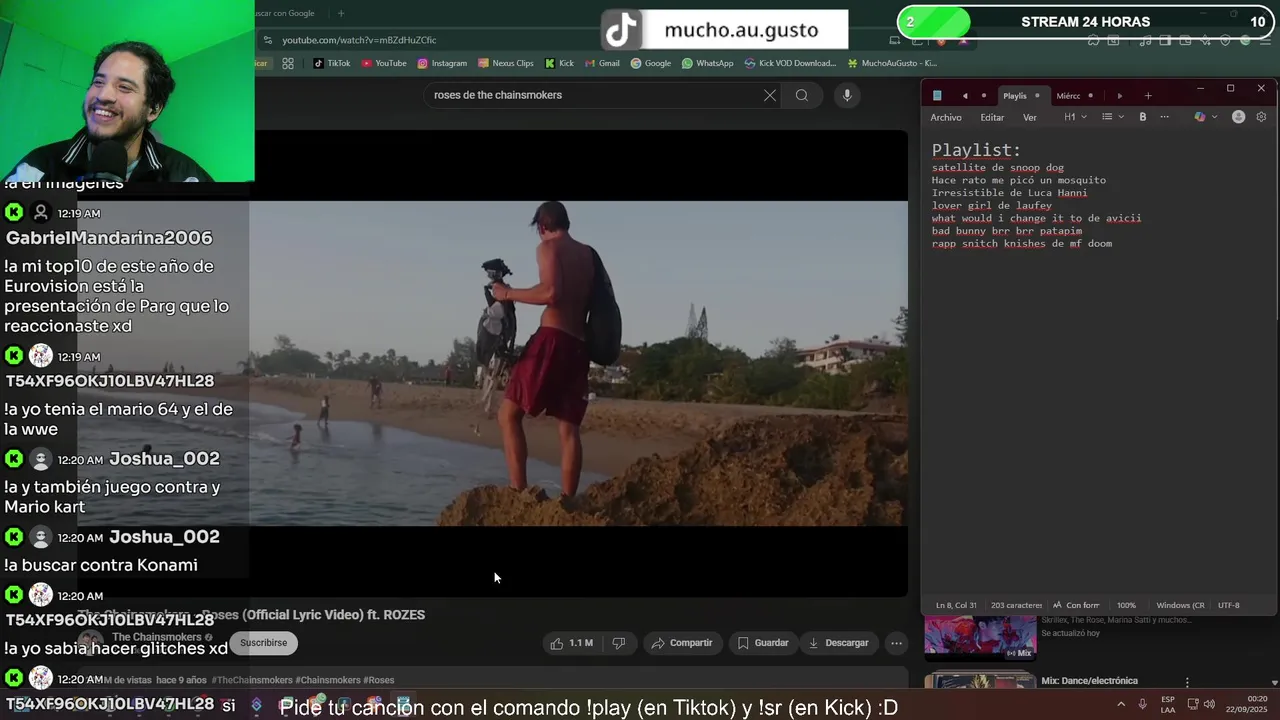This screenshot has width=1280, height=720.
Task: Click the Descargar button
Action: 838,643
